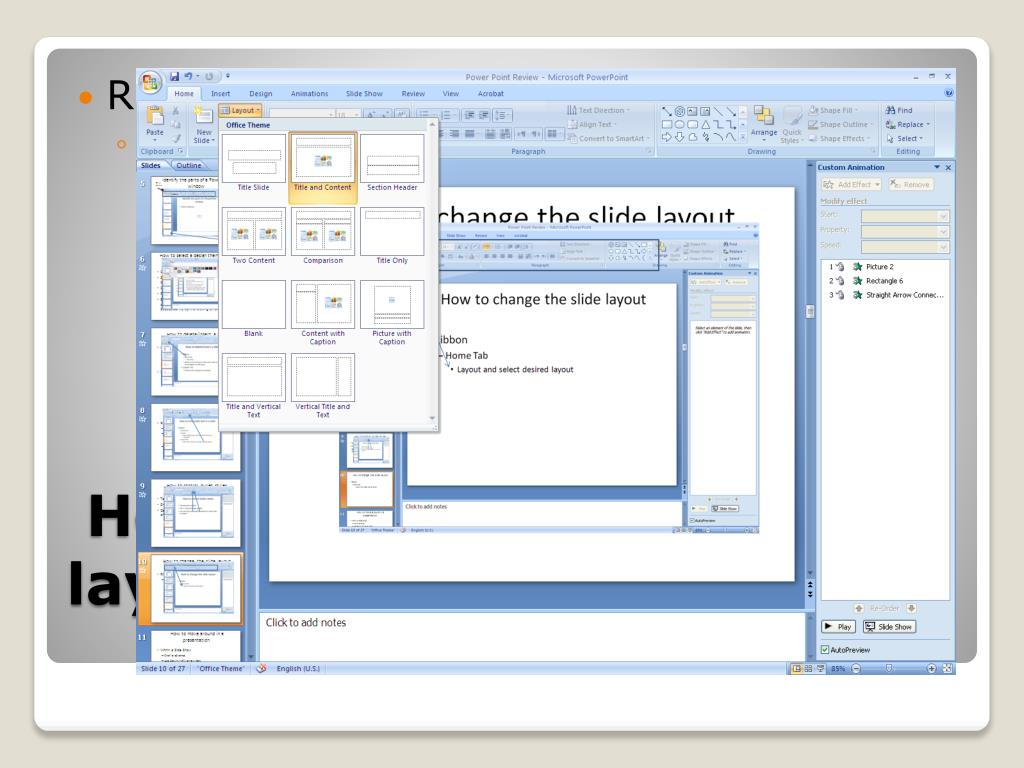Close the Custom Animation pane
This screenshot has height=768, width=1024.
coord(948,167)
